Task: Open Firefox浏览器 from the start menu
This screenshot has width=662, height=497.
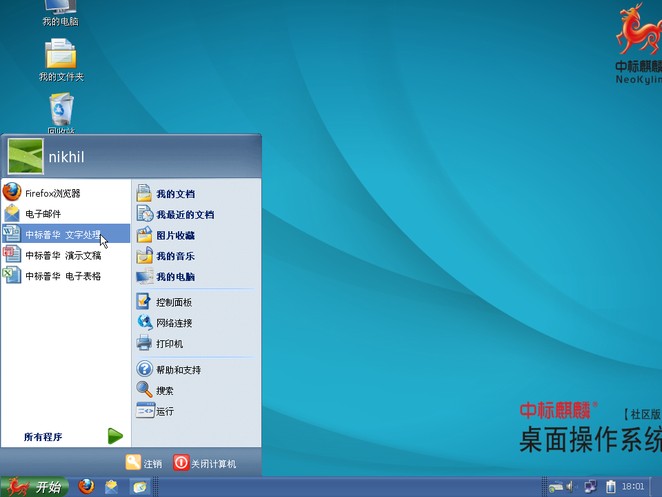Action: pos(52,193)
